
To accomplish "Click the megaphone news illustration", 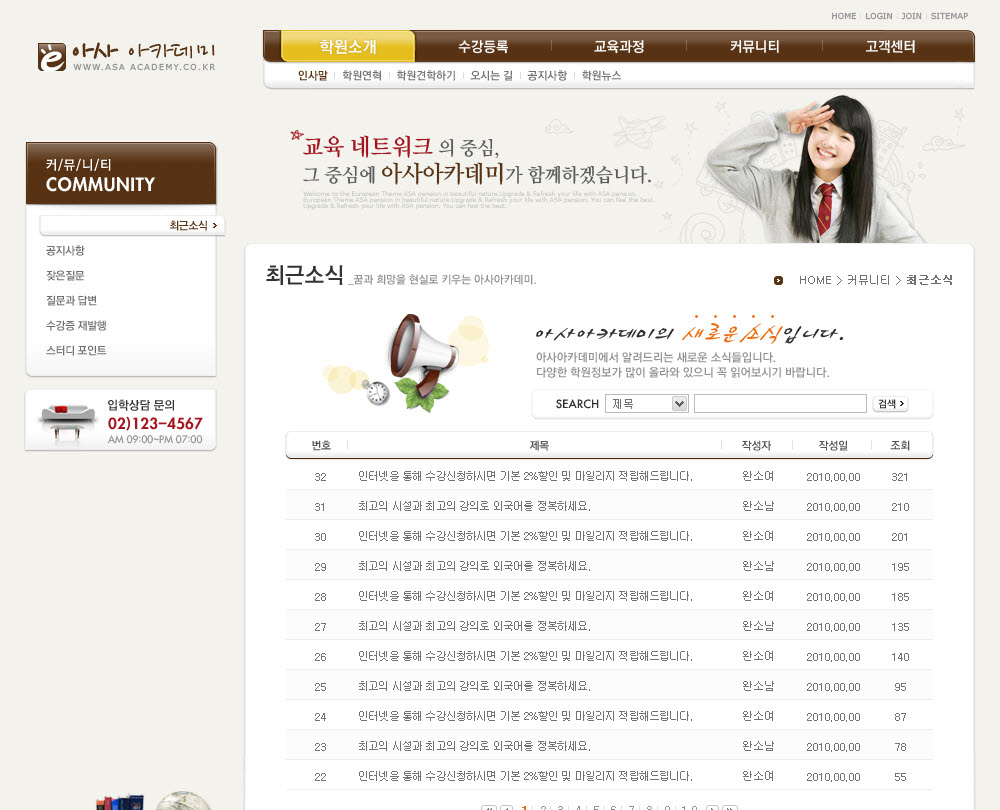I will point(412,361).
